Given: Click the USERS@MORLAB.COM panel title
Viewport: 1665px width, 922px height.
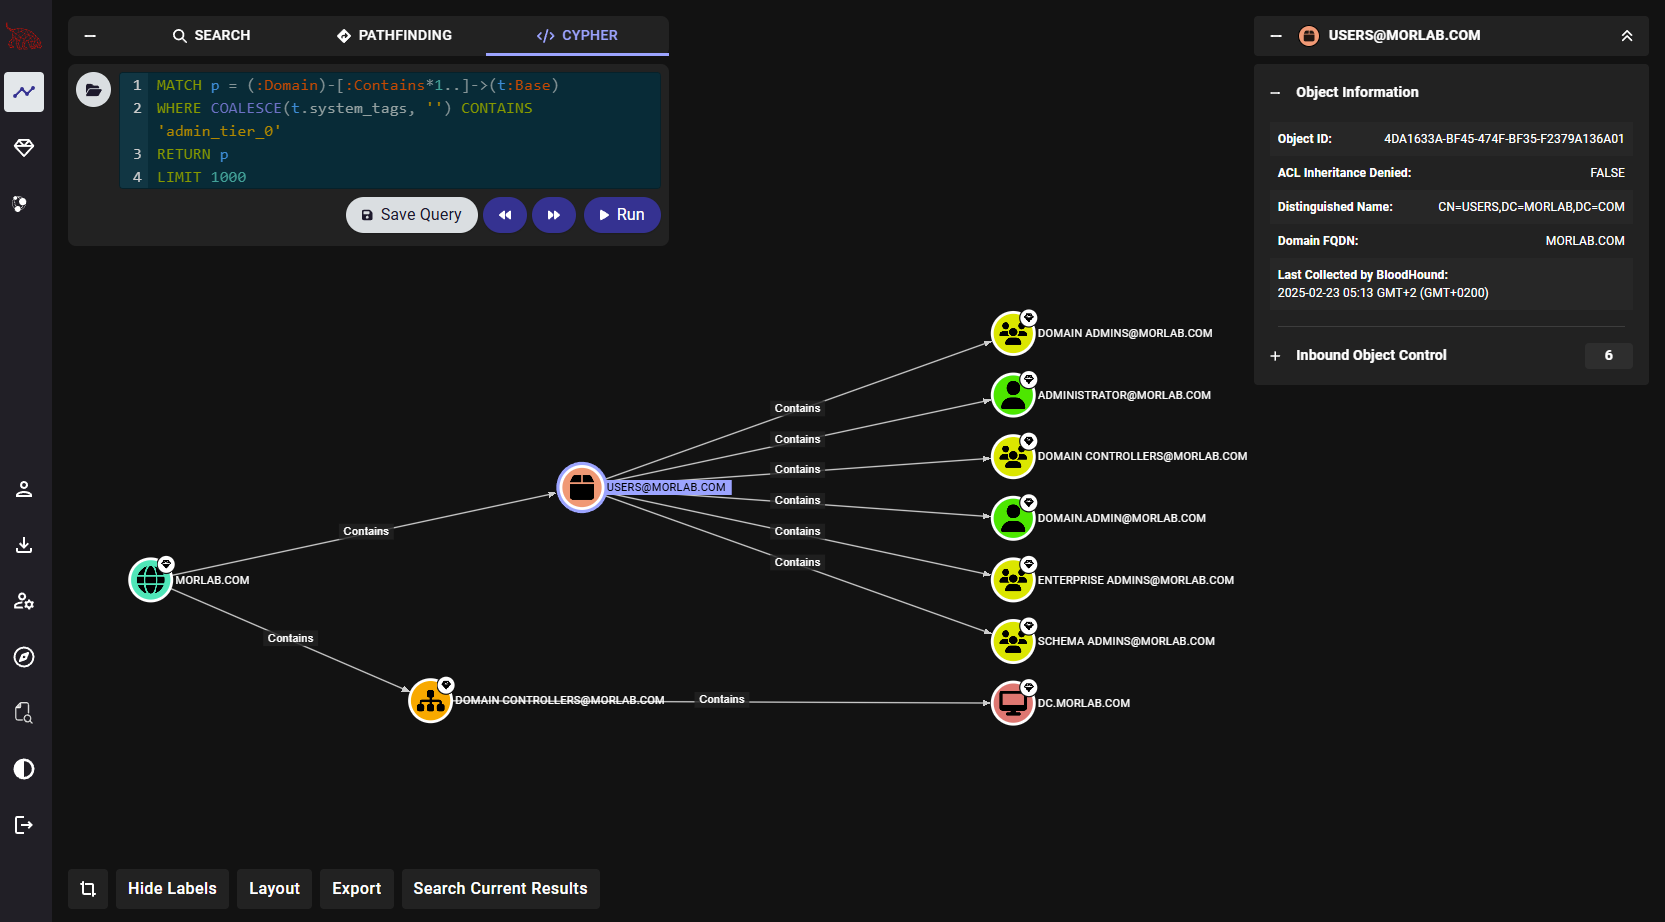Looking at the screenshot, I should [1404, 35].
